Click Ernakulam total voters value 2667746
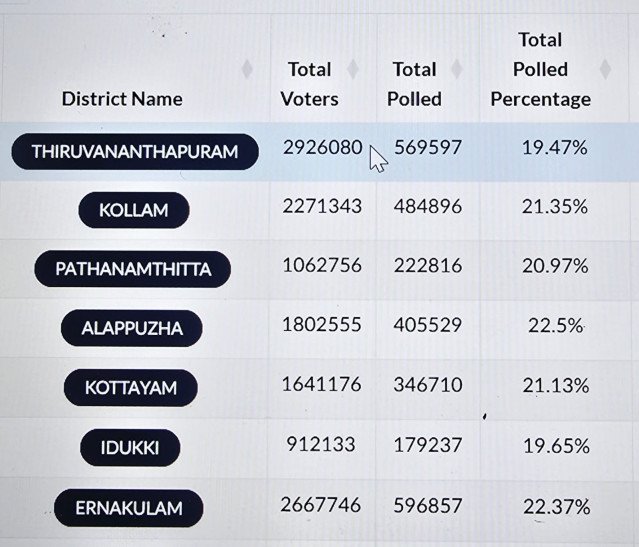 (322, 505)
